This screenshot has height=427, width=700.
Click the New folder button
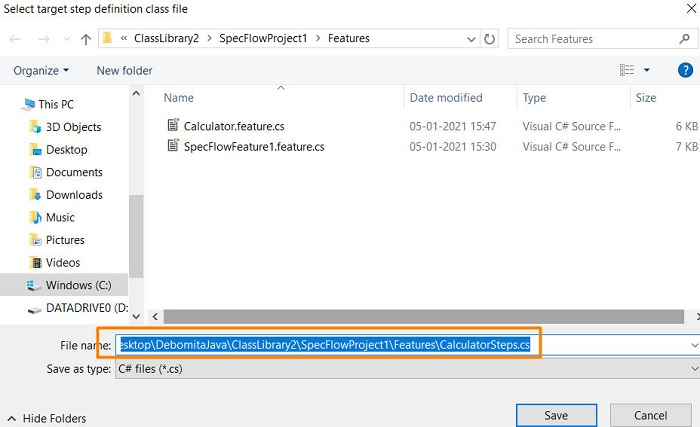pos(124,70)
